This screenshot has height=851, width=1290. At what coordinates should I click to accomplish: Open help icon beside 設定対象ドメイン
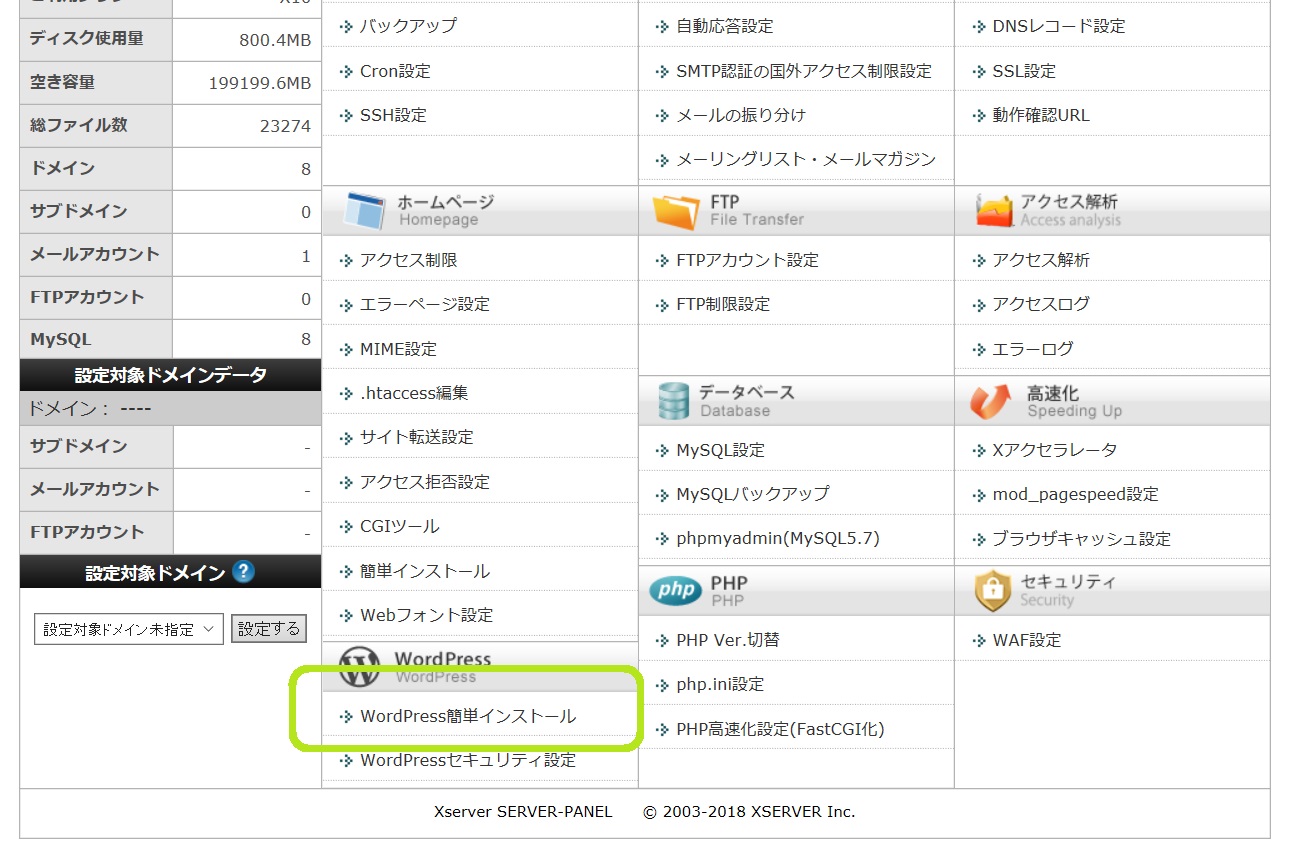click(243, 572)
